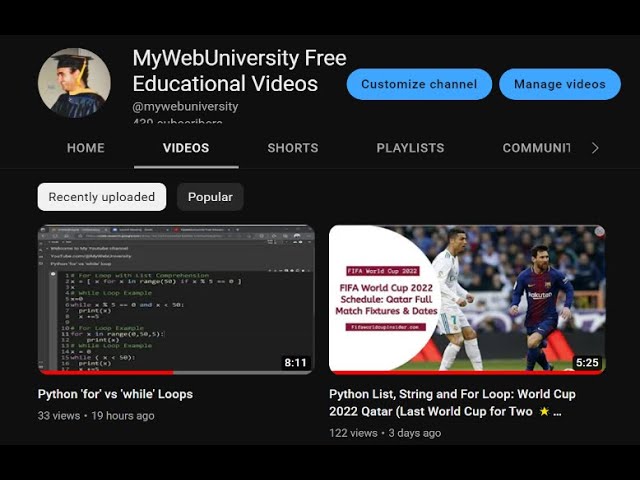Click the @mywebuniversity channel handle

pyautogui.click(x=185, y=107)
